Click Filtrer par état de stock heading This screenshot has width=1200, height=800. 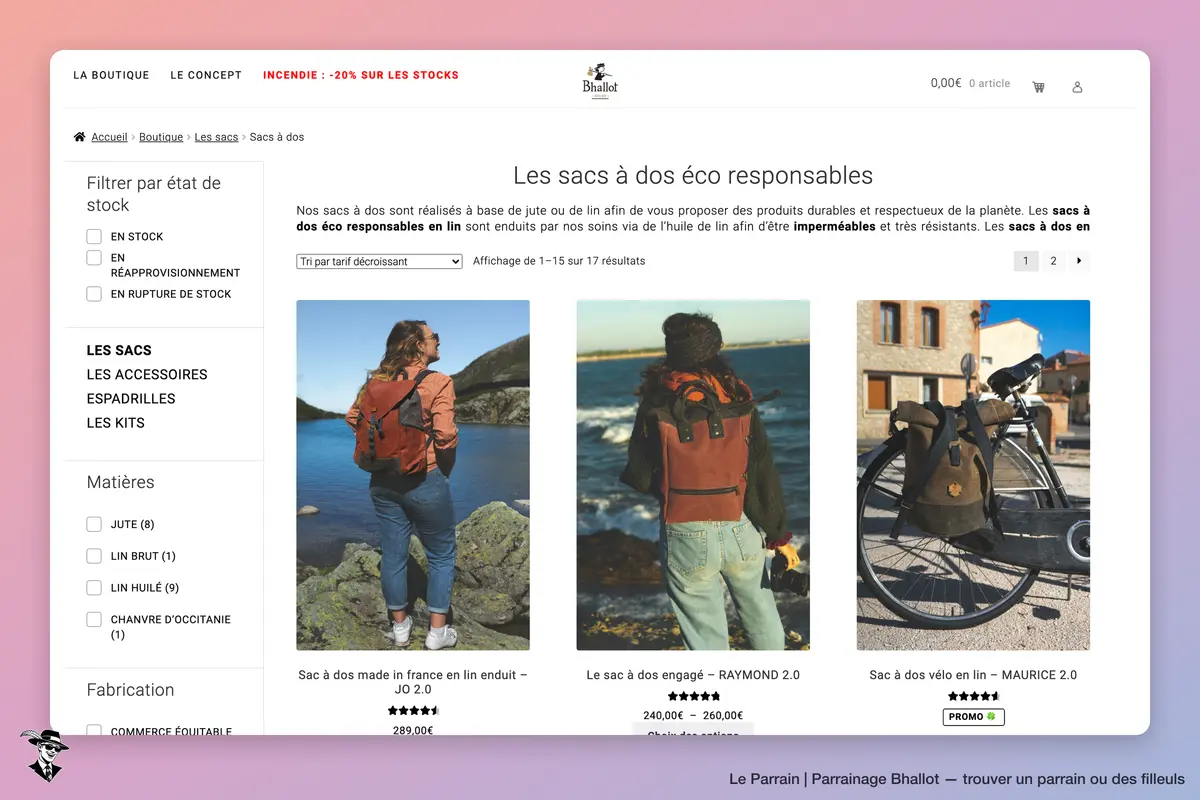pyautogui.click(x=154, y=194)
